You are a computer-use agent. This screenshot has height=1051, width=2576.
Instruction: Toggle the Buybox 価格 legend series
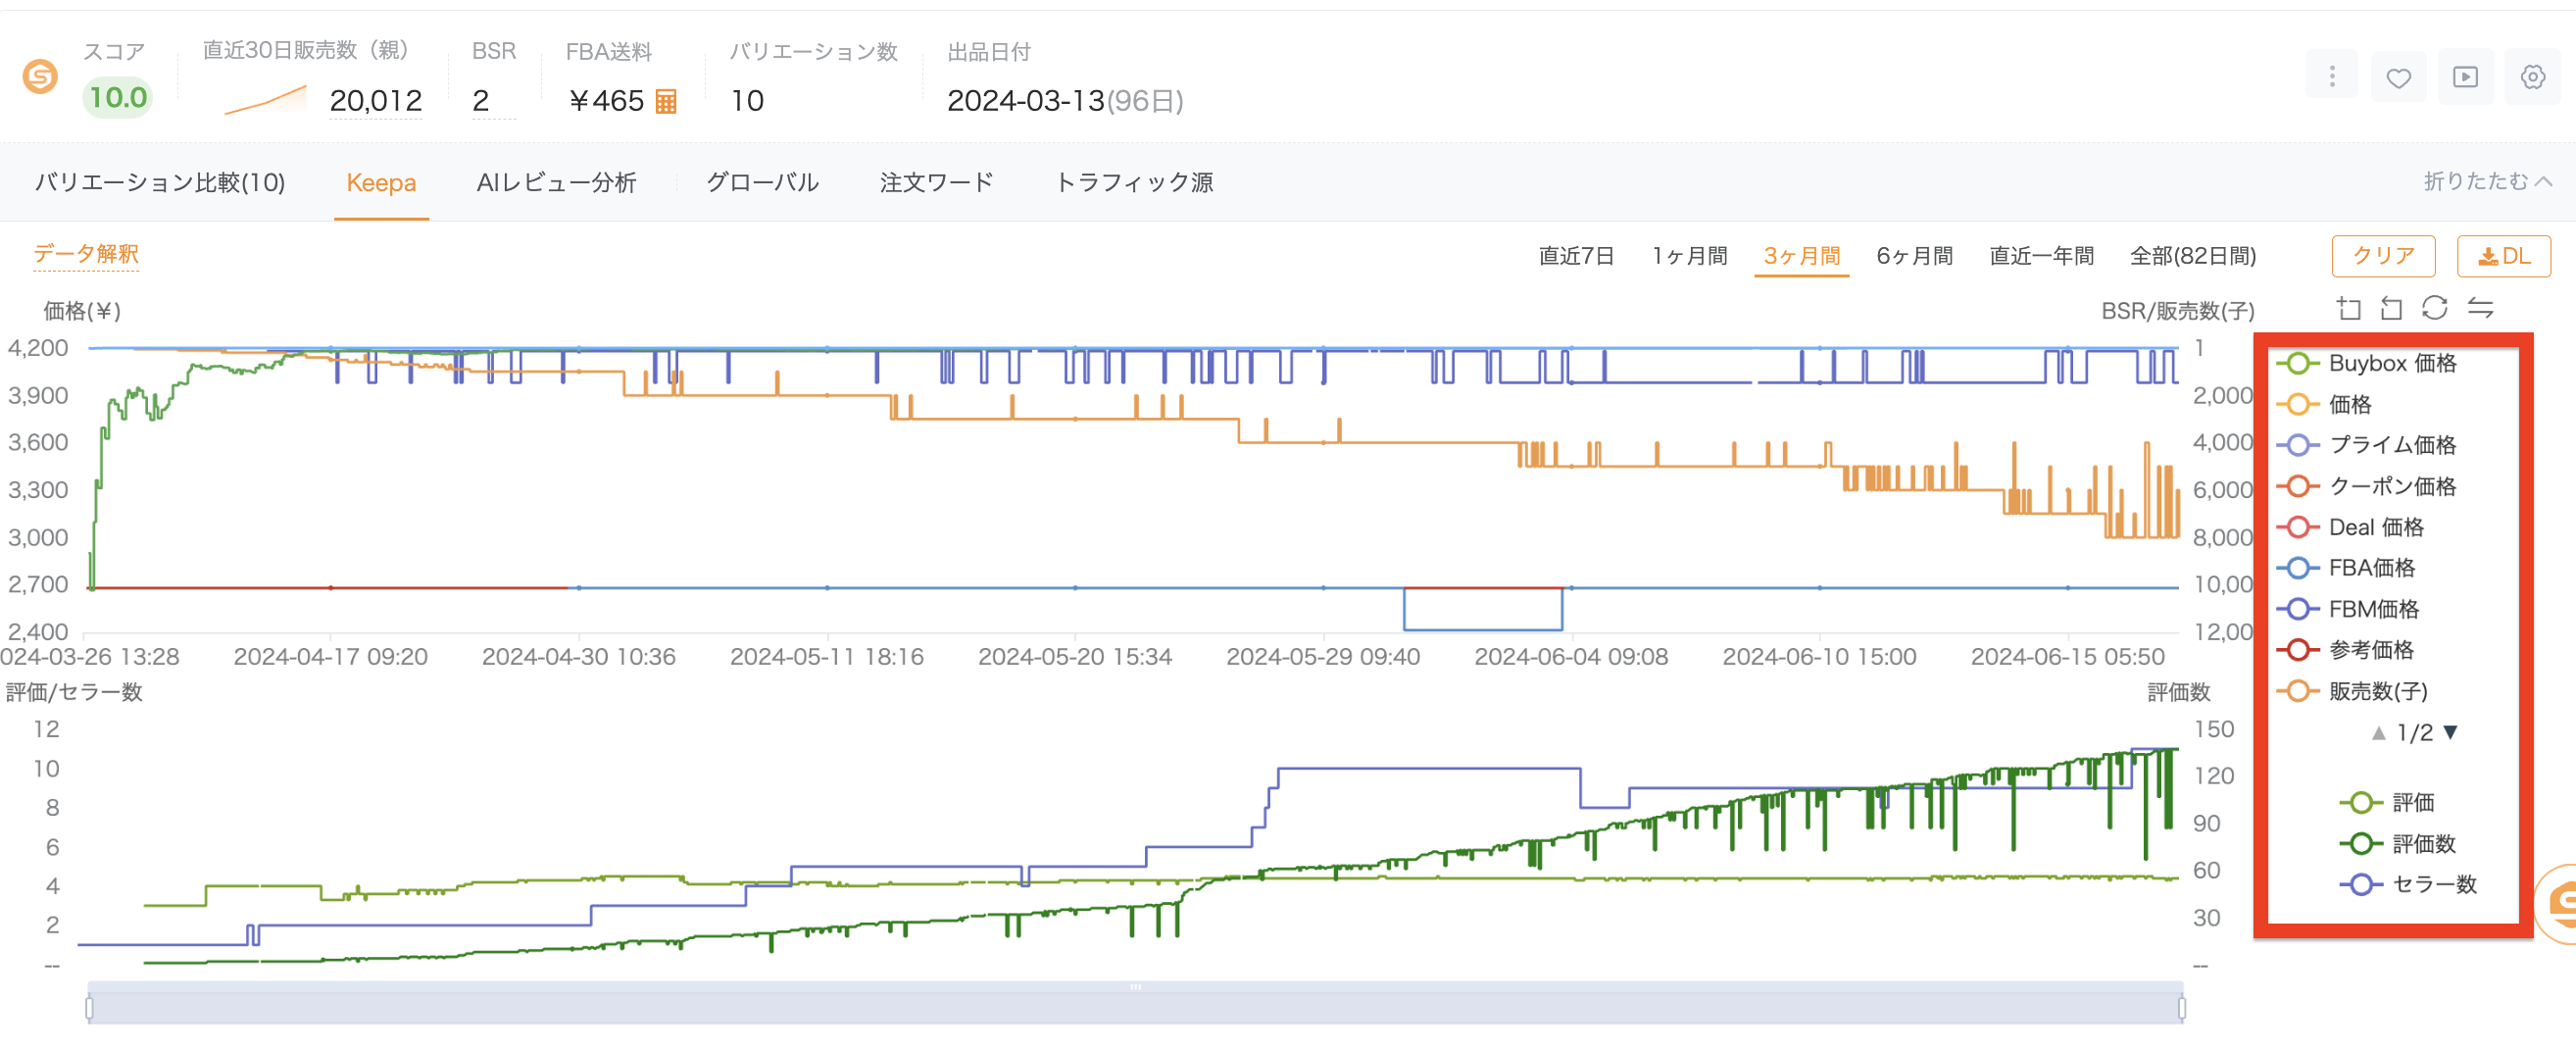point(2366,363)
